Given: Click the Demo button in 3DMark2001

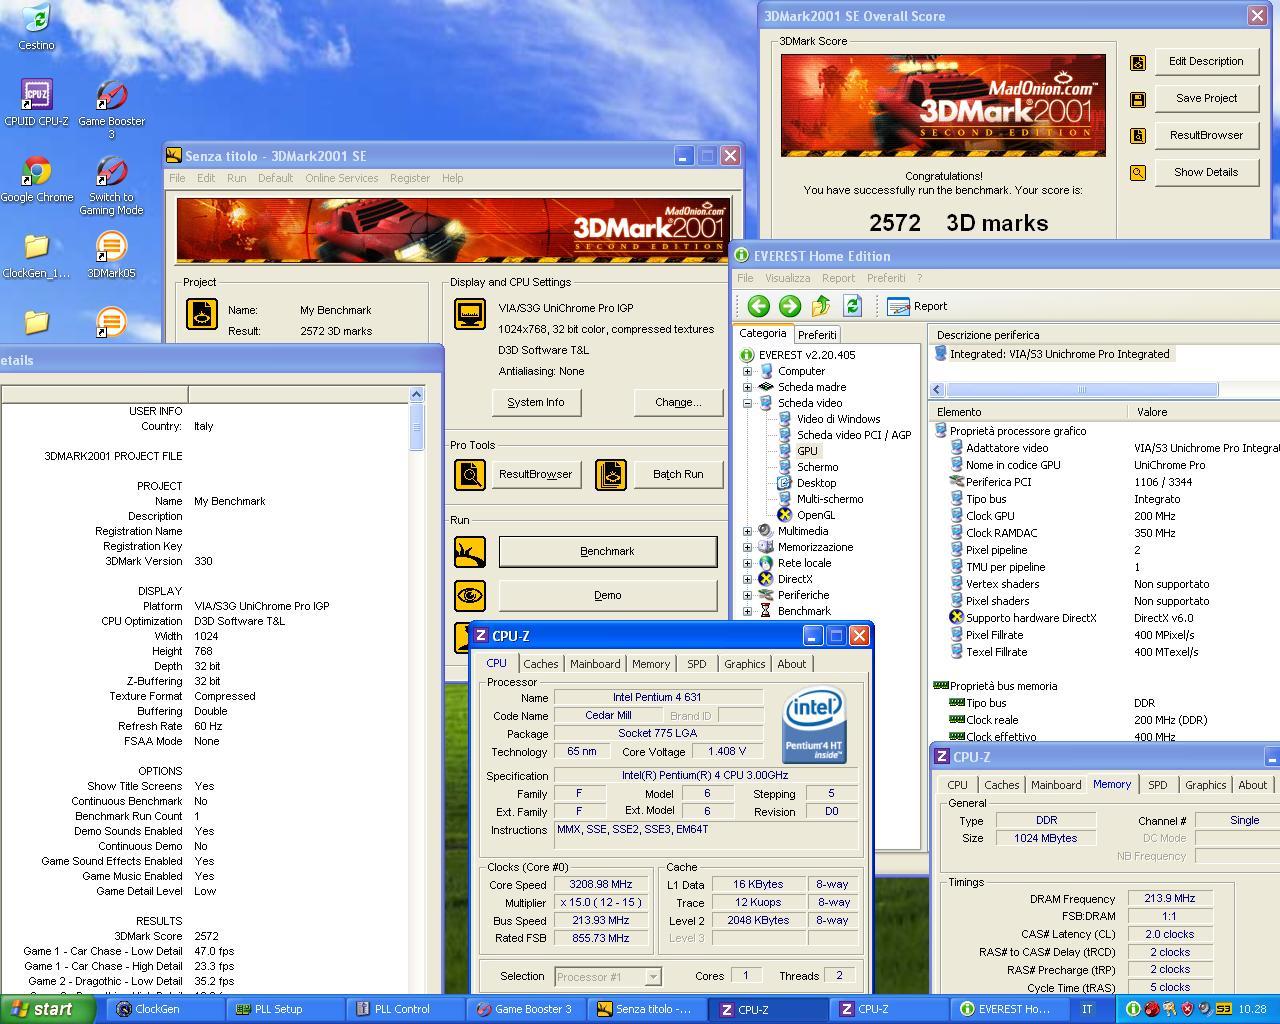Looking at the screenshot, I should tap(608, 595).
